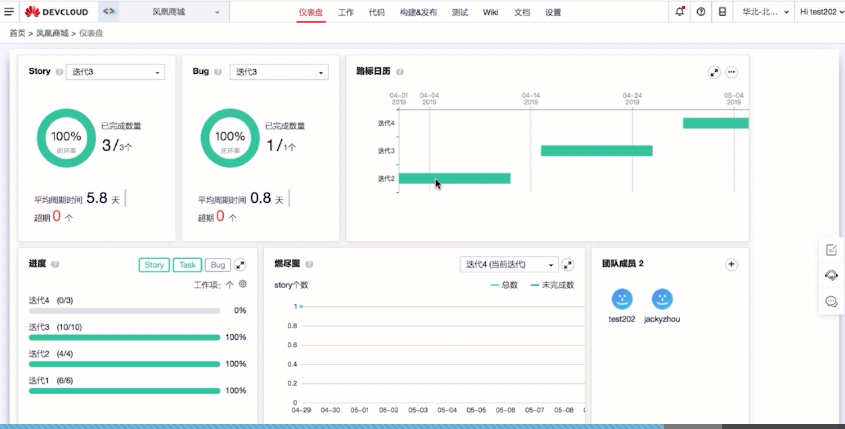Screen dimensions: 845x429
Task: Toggle the Task filter in 进度 panel
Action: 188,265
